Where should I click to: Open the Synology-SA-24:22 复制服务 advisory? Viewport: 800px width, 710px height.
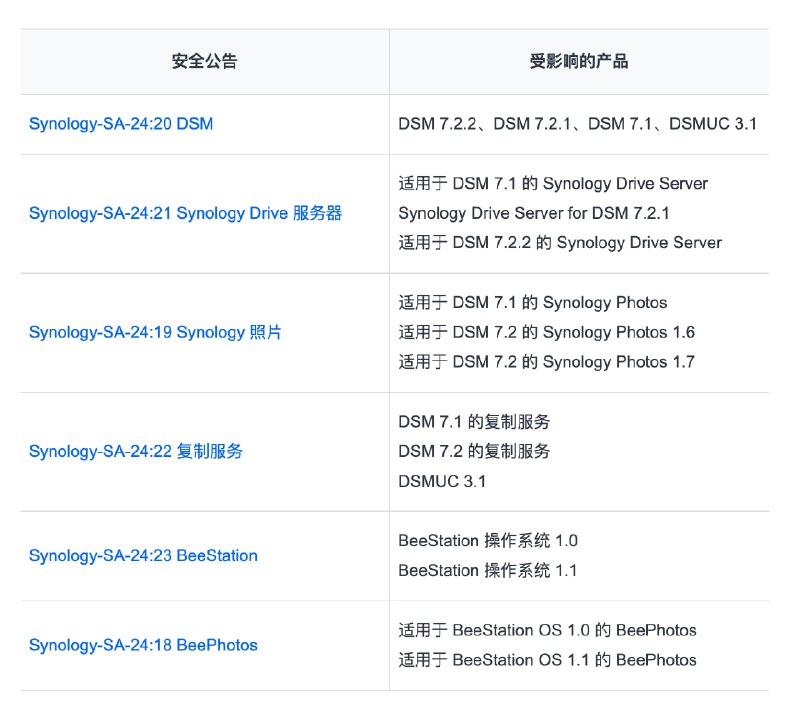coord(135,452)
